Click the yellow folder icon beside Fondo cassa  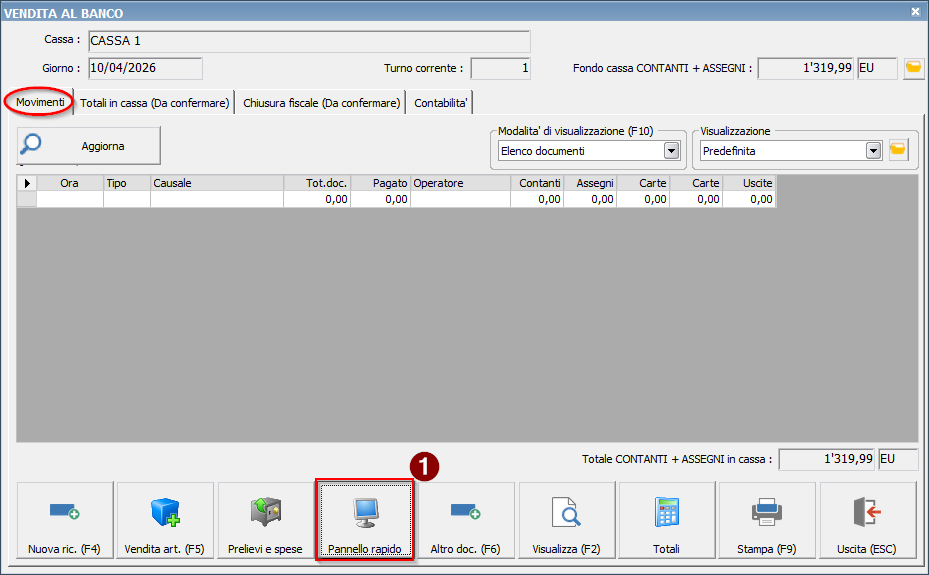tap(913, 68)
